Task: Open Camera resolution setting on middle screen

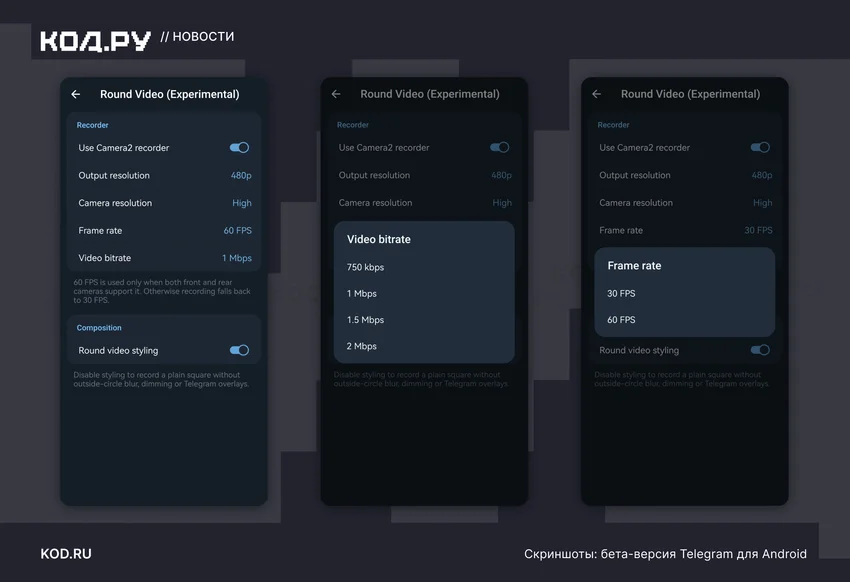Action: (424, 203)
